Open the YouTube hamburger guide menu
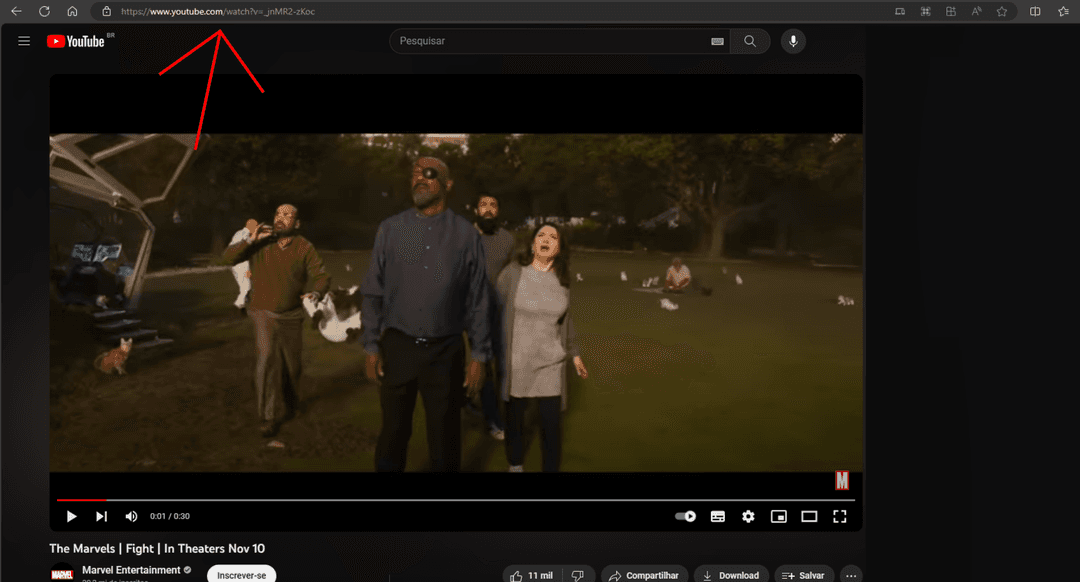Viewport: 1080px width, 582px height. pos(24,41)
